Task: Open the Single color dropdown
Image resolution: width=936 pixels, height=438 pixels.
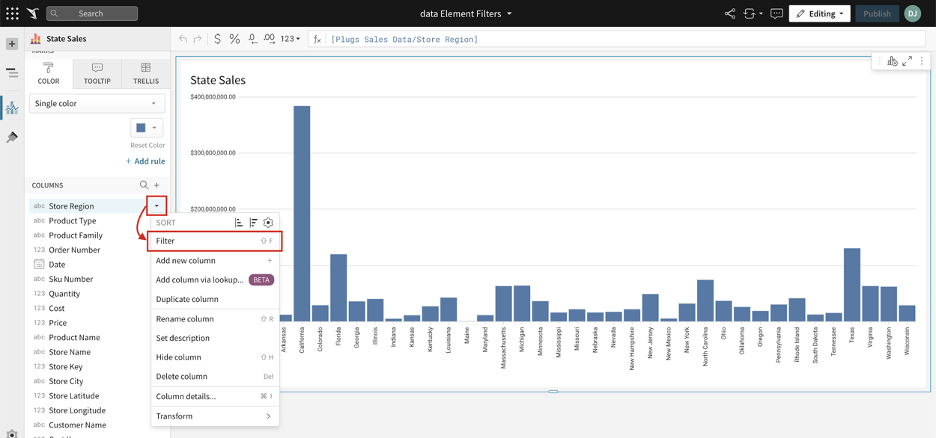Action: click(97, 103)
